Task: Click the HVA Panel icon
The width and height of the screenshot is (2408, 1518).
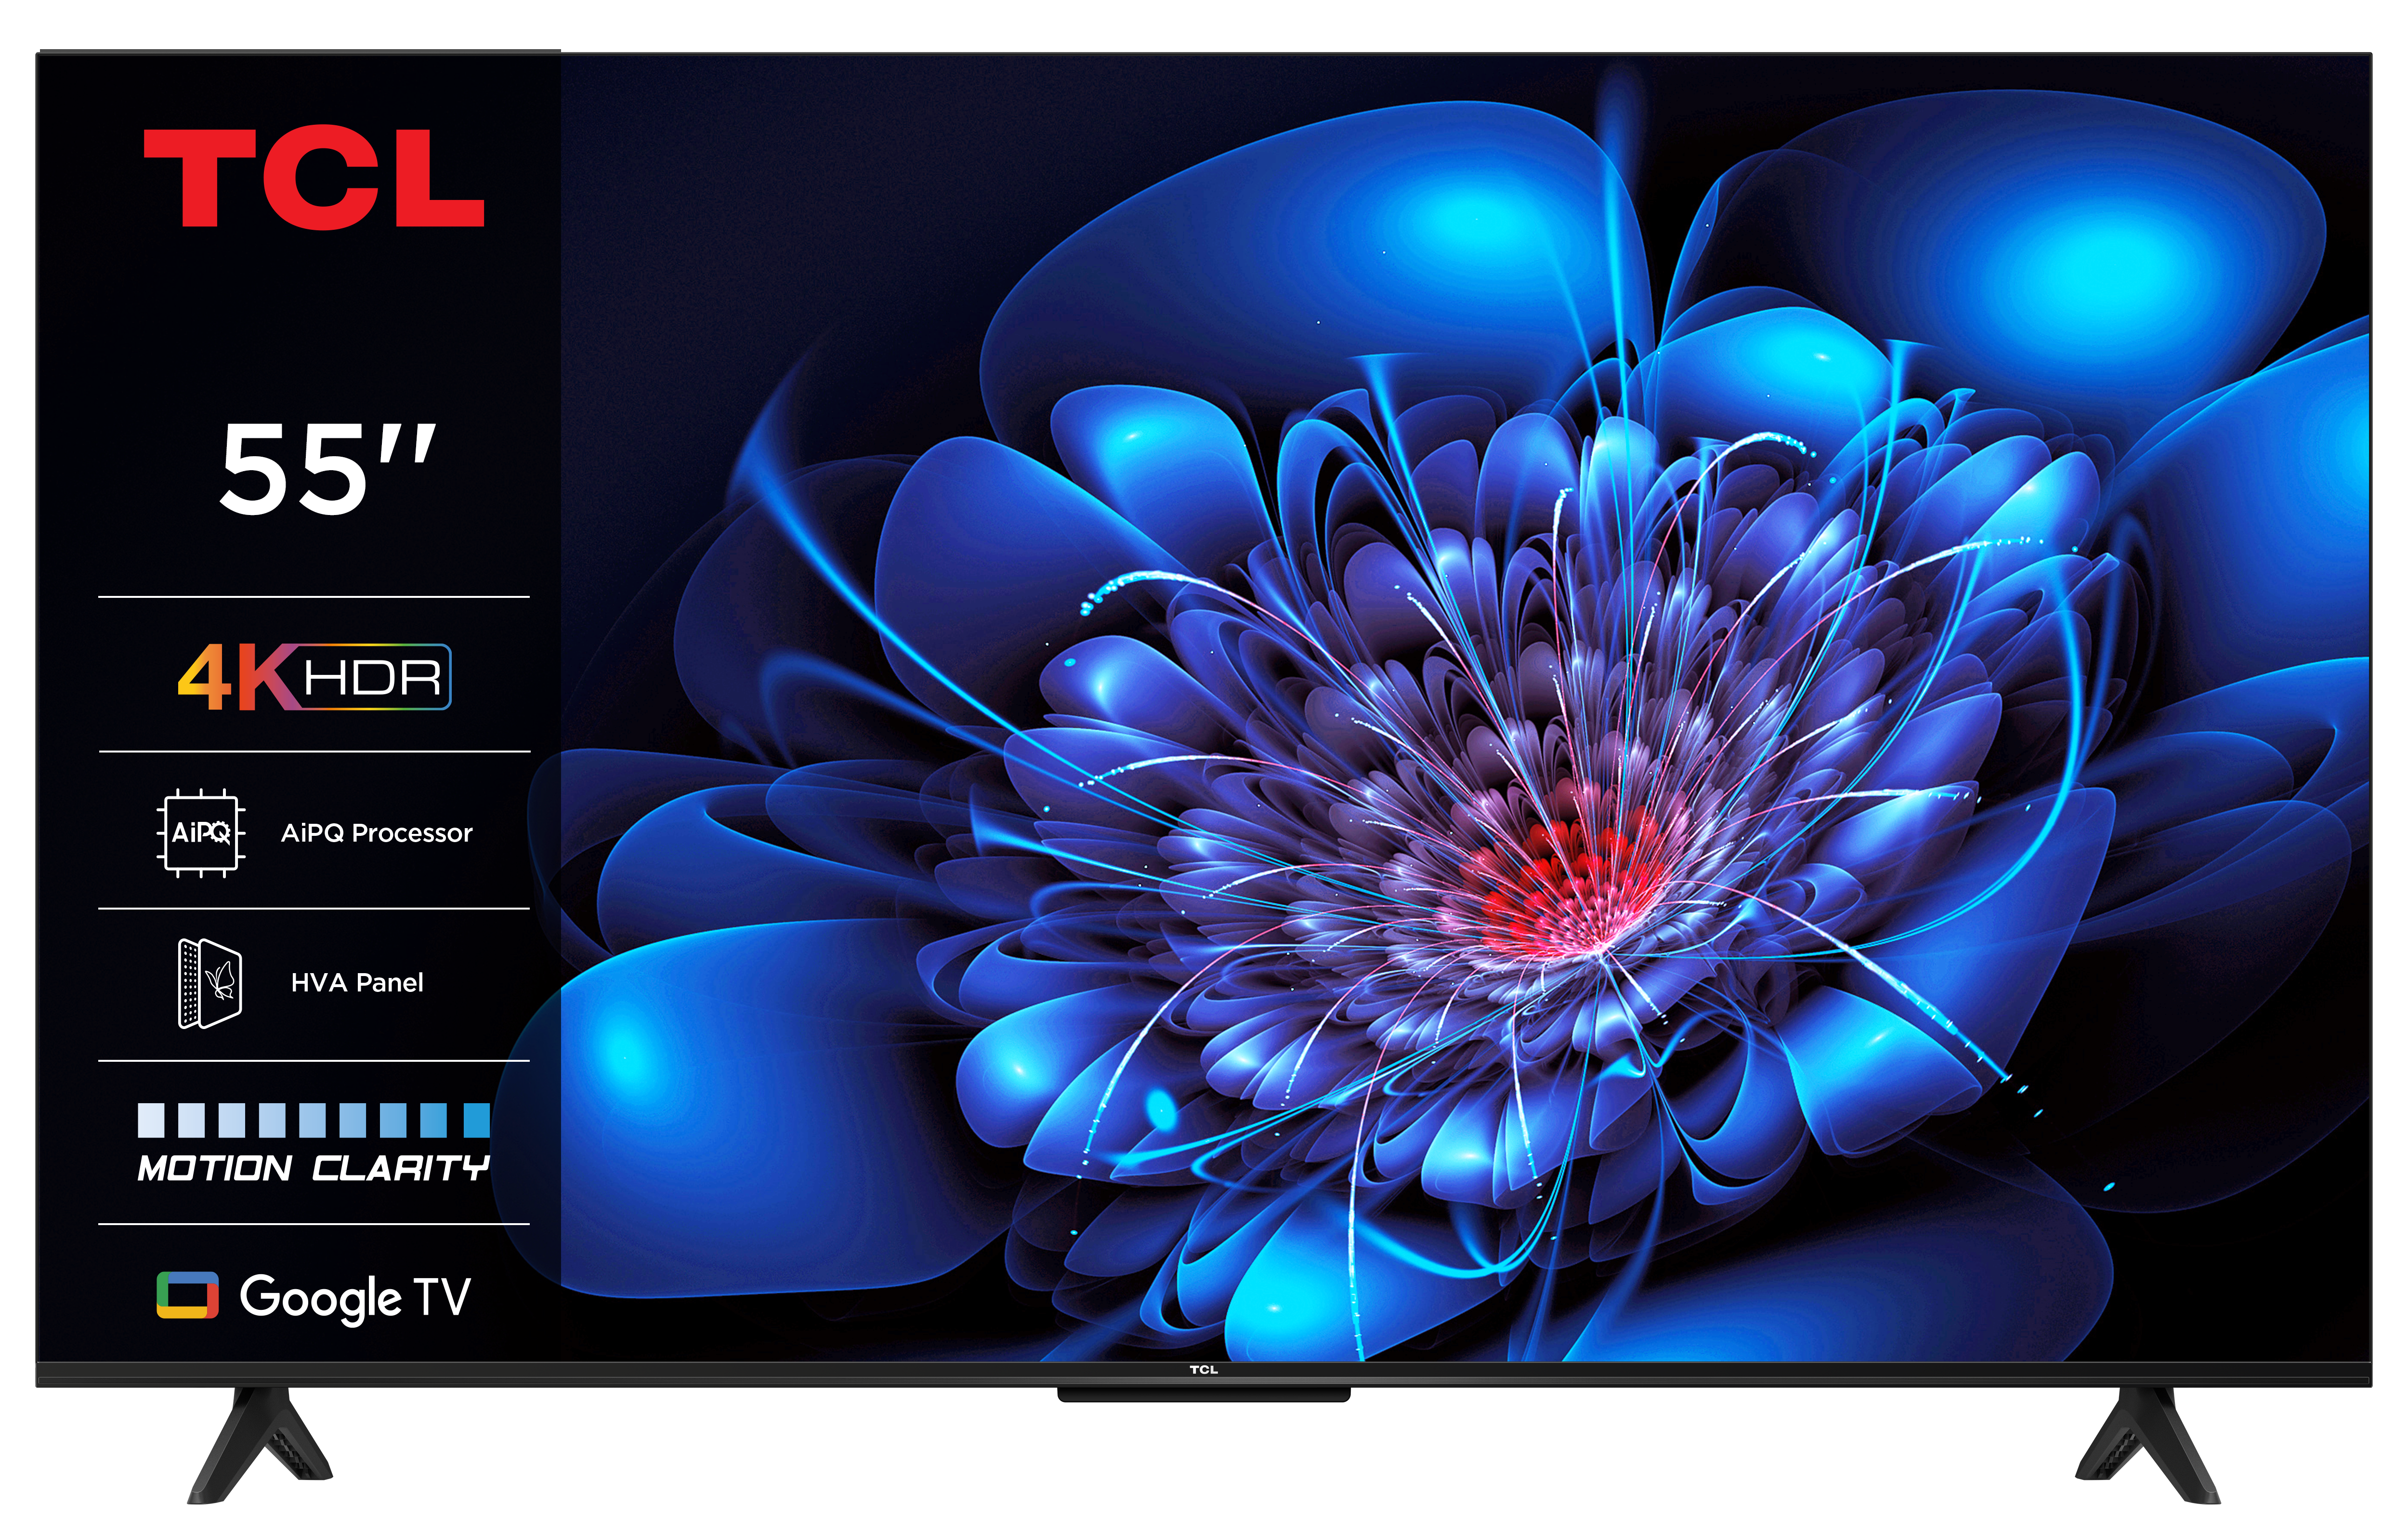Action: (x=209, y=983)
